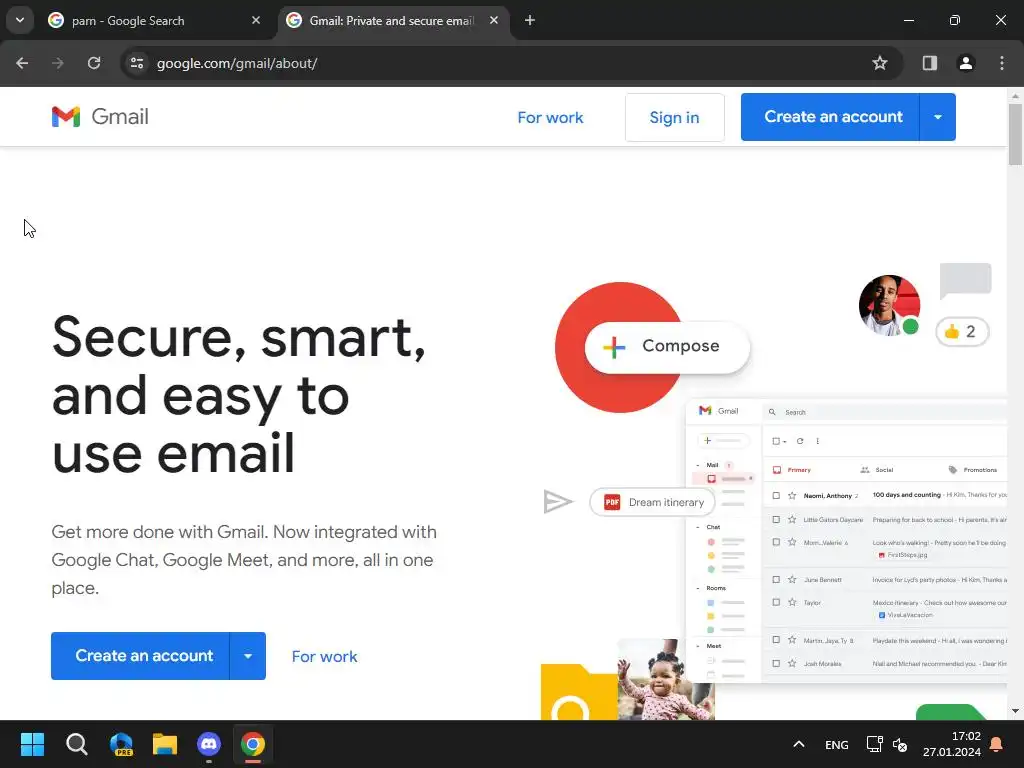Screen dimensions: 1024x768
Task: Open Chrome three-dot menu
Action: (1002, 63)
